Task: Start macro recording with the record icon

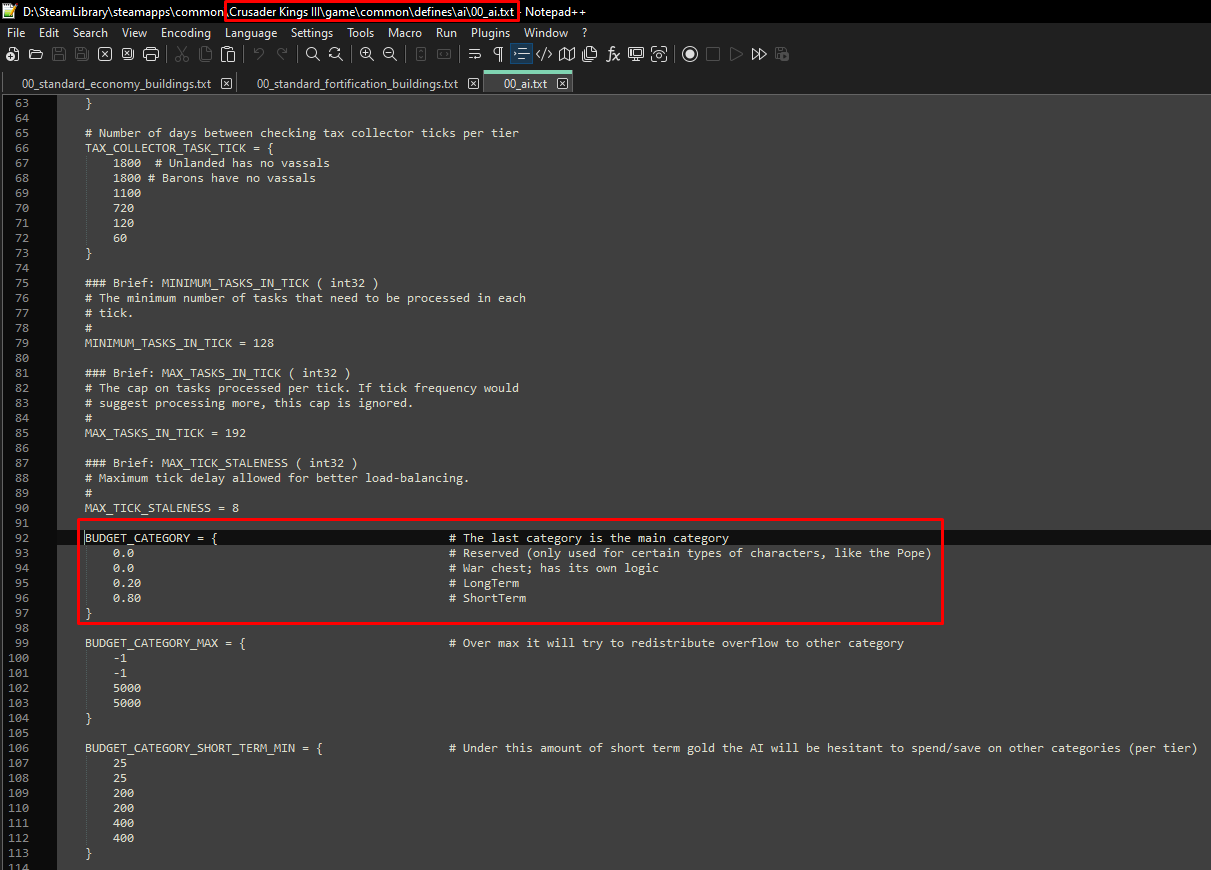Action: point(690,54)
